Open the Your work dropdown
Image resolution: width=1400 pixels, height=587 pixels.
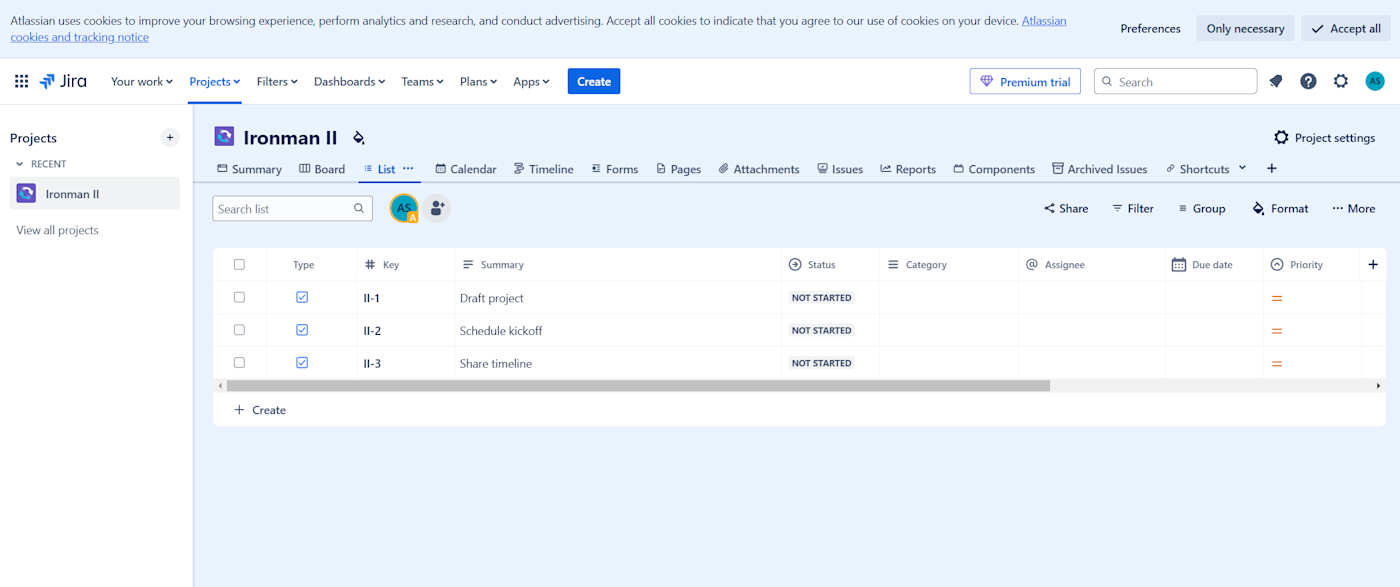point(142,82)
